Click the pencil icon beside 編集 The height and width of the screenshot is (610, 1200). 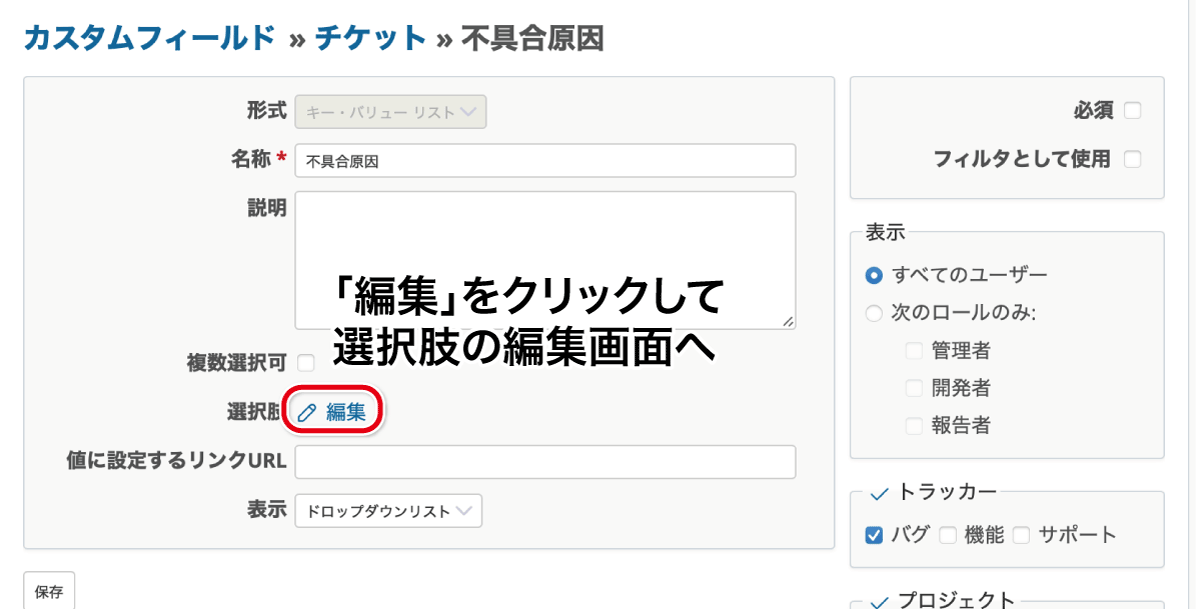pos(308,412)
